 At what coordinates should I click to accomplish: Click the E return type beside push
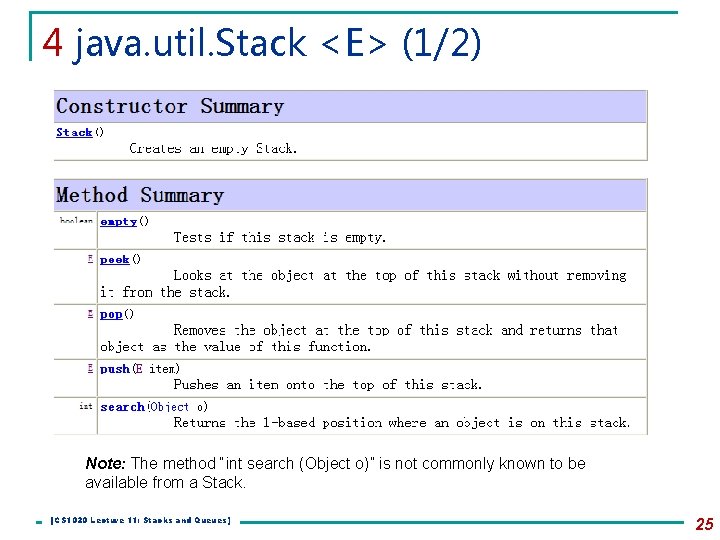pos(90,369)
